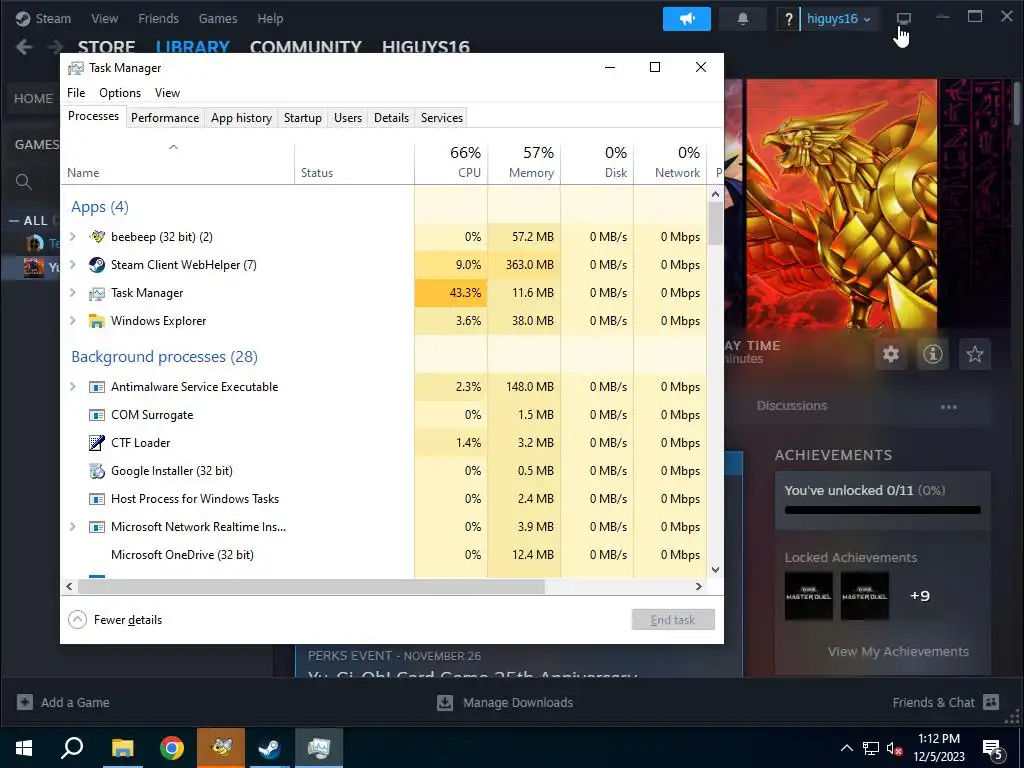
Task: Expand beebeep process group
Action: pyautogui.click(x=72, y=236)
